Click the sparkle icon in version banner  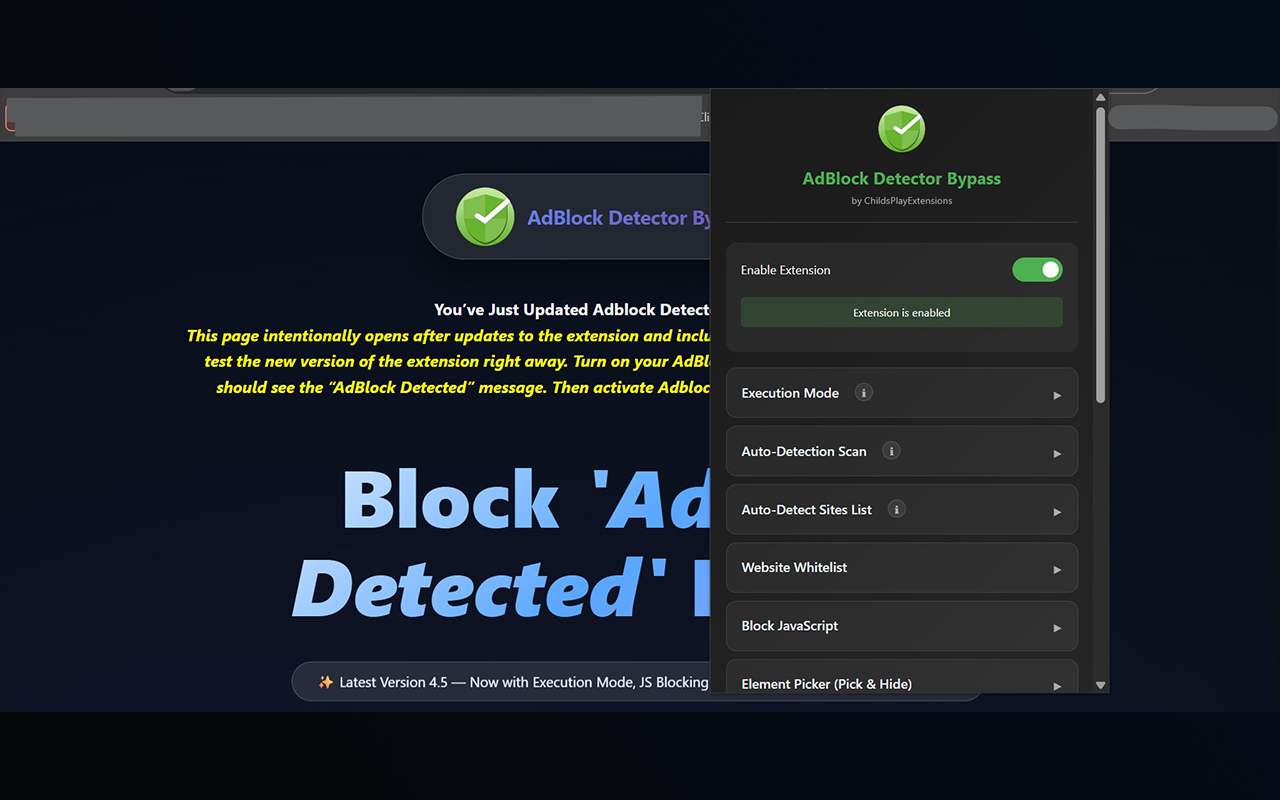pyautogui.click(x=326, y=682)
